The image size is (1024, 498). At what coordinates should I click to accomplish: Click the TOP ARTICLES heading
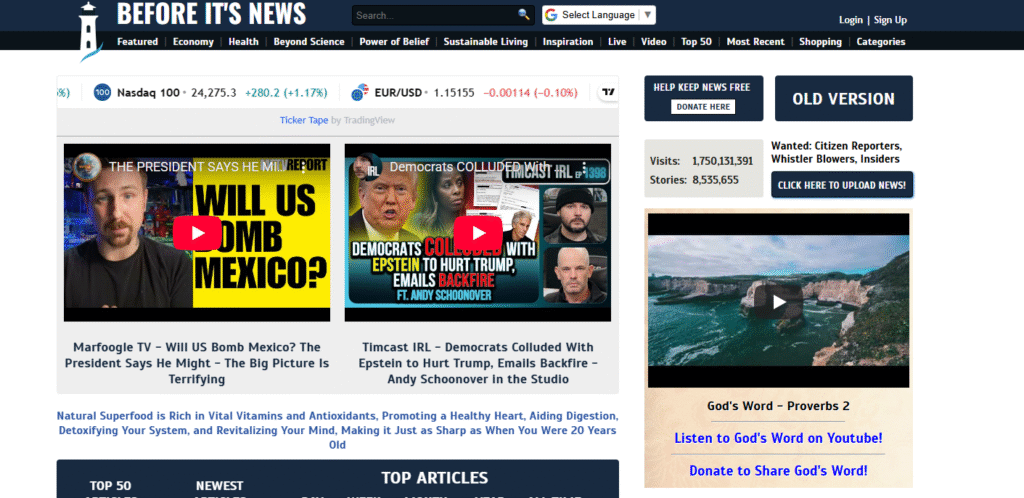click(434, 478)
